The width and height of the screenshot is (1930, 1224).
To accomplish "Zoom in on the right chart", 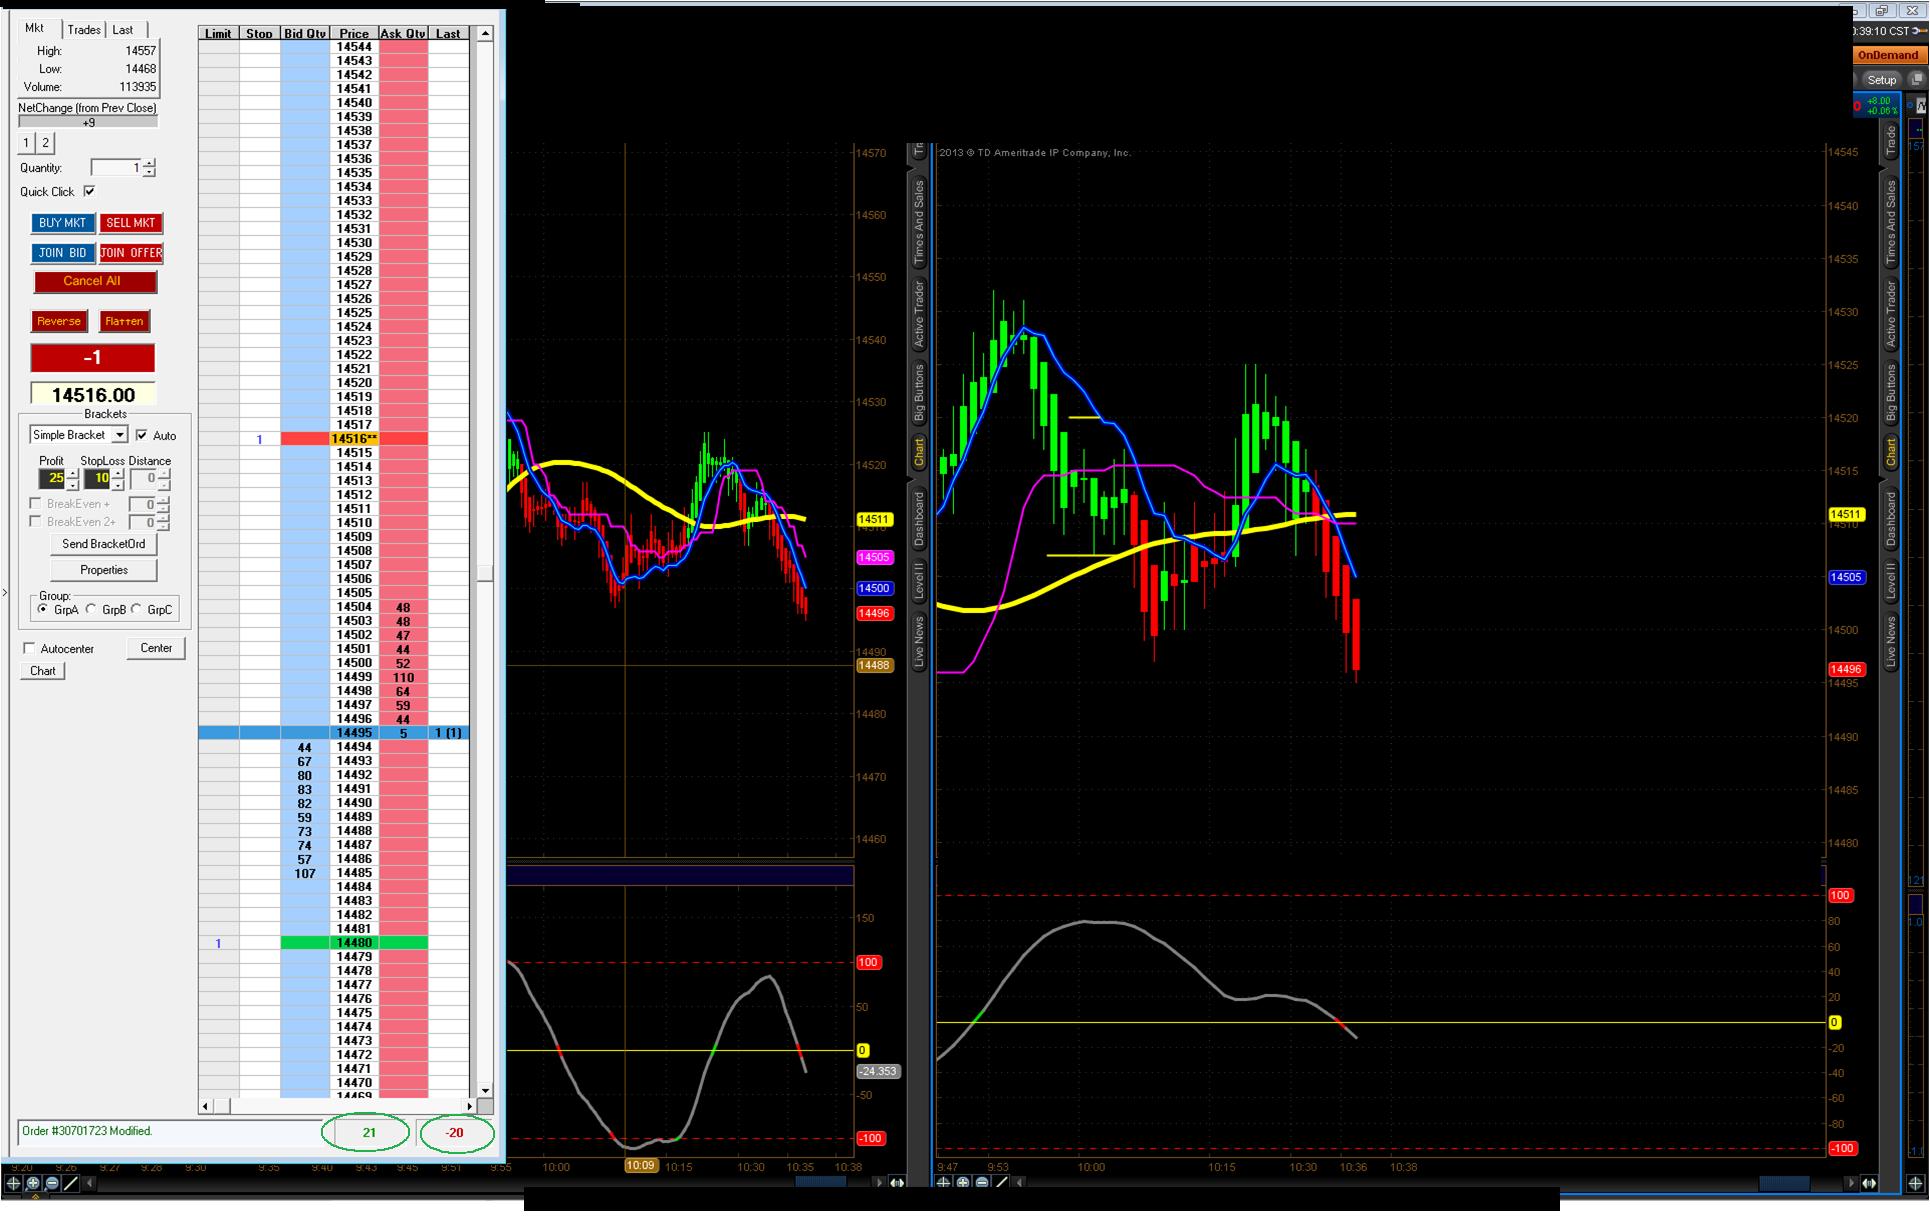I will point(963,1183).
